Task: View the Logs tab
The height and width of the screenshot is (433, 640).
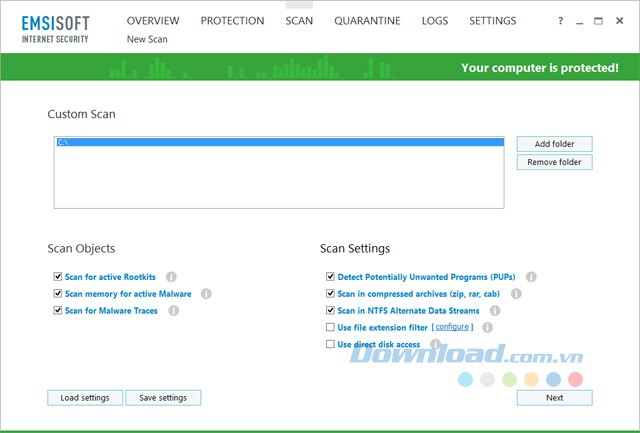Action: click(435, 21)
